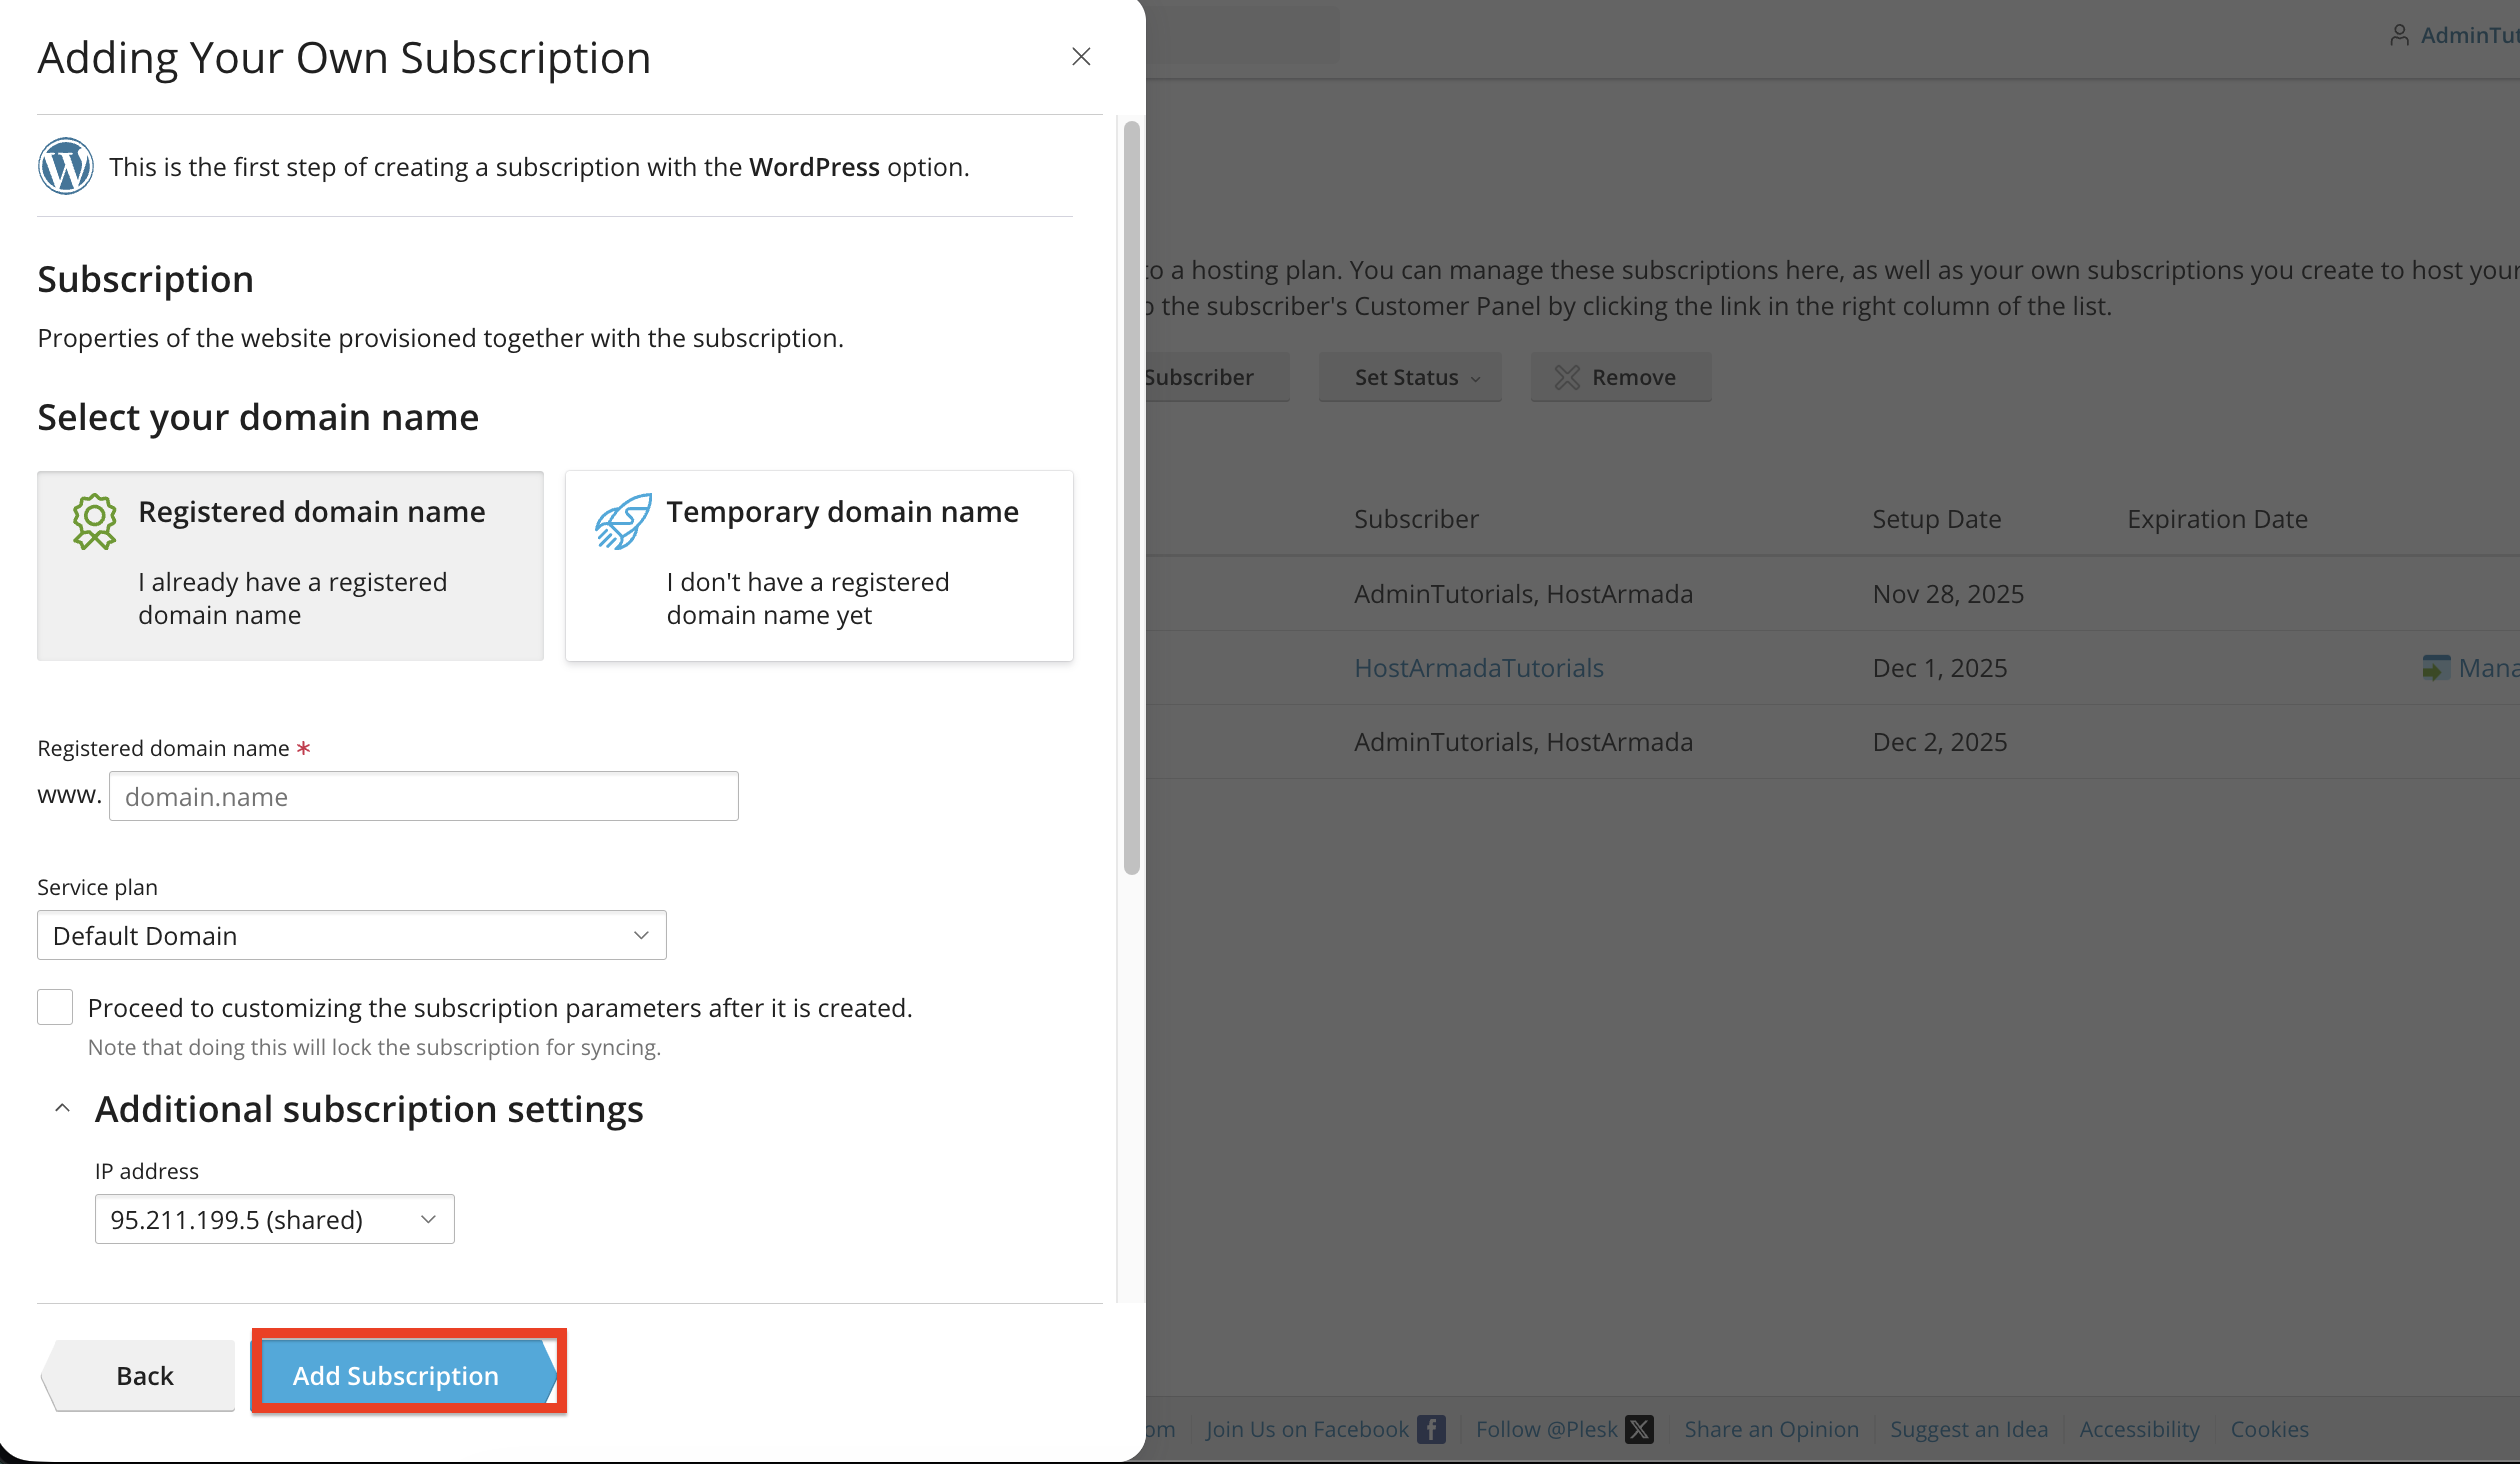
Task: Check Proceed to customizing subscription parameters
Action: point(55,1007)
